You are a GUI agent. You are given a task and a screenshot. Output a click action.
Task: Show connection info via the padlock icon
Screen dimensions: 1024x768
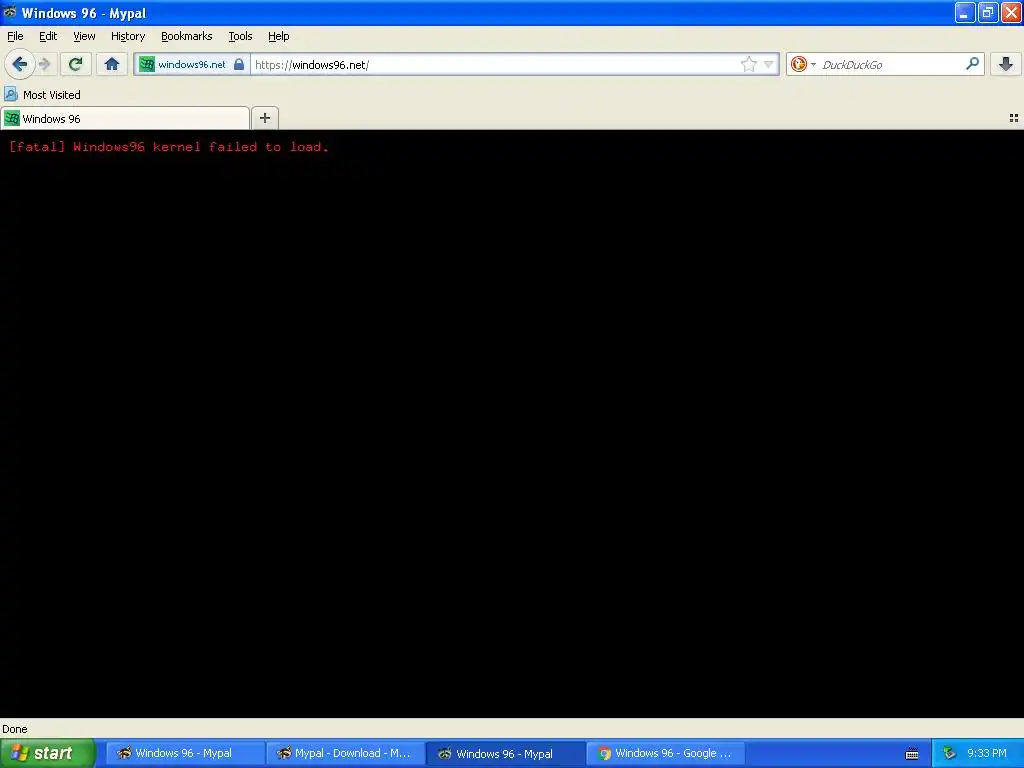point(239,64)
